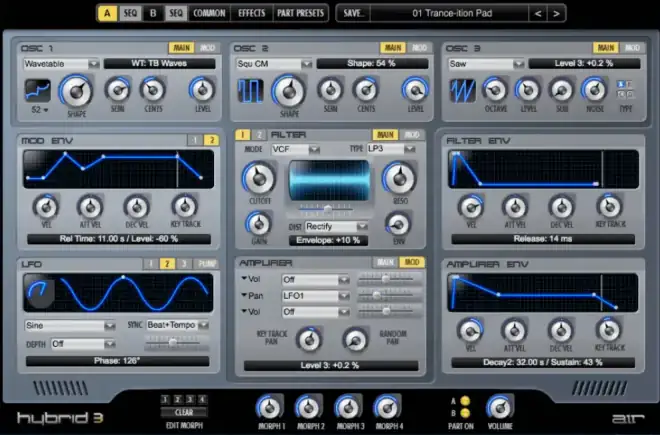Click the Pan modulation amount slider

tap(384, 297)
